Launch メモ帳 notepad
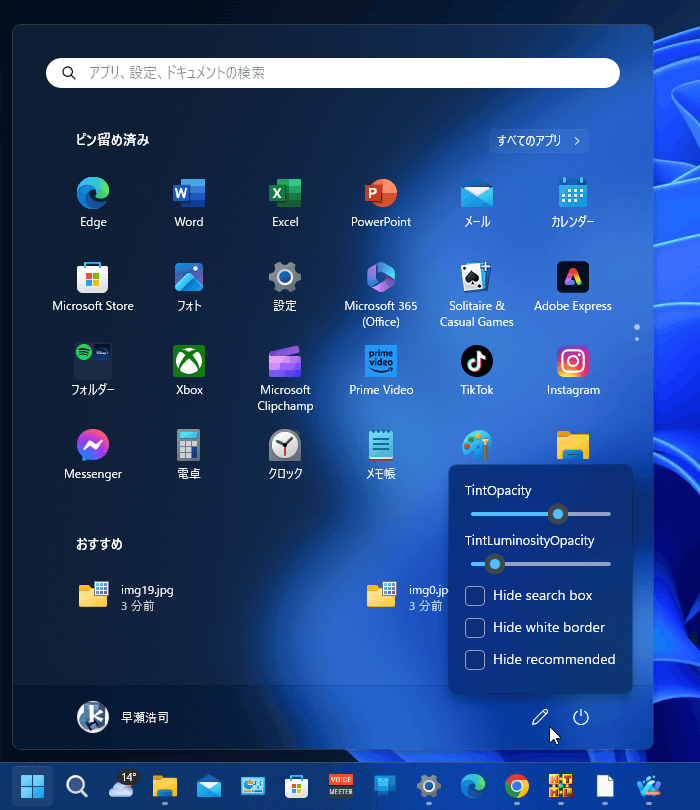The height and width of the screenshot is (810, 700). click(381, 454)
